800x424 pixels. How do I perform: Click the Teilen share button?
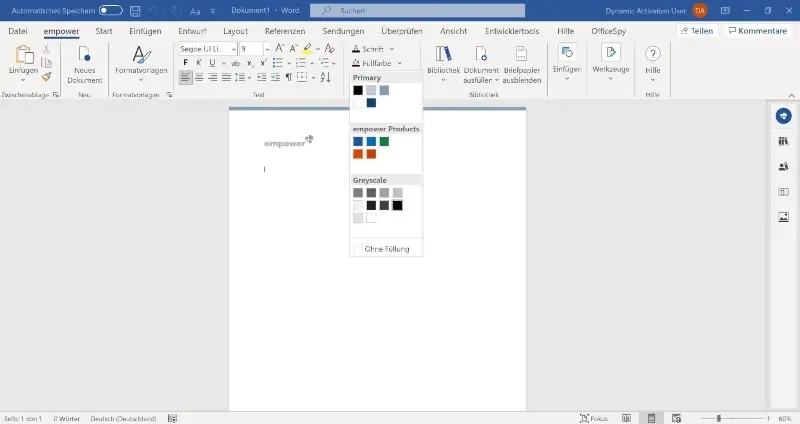tap(696, 31)
